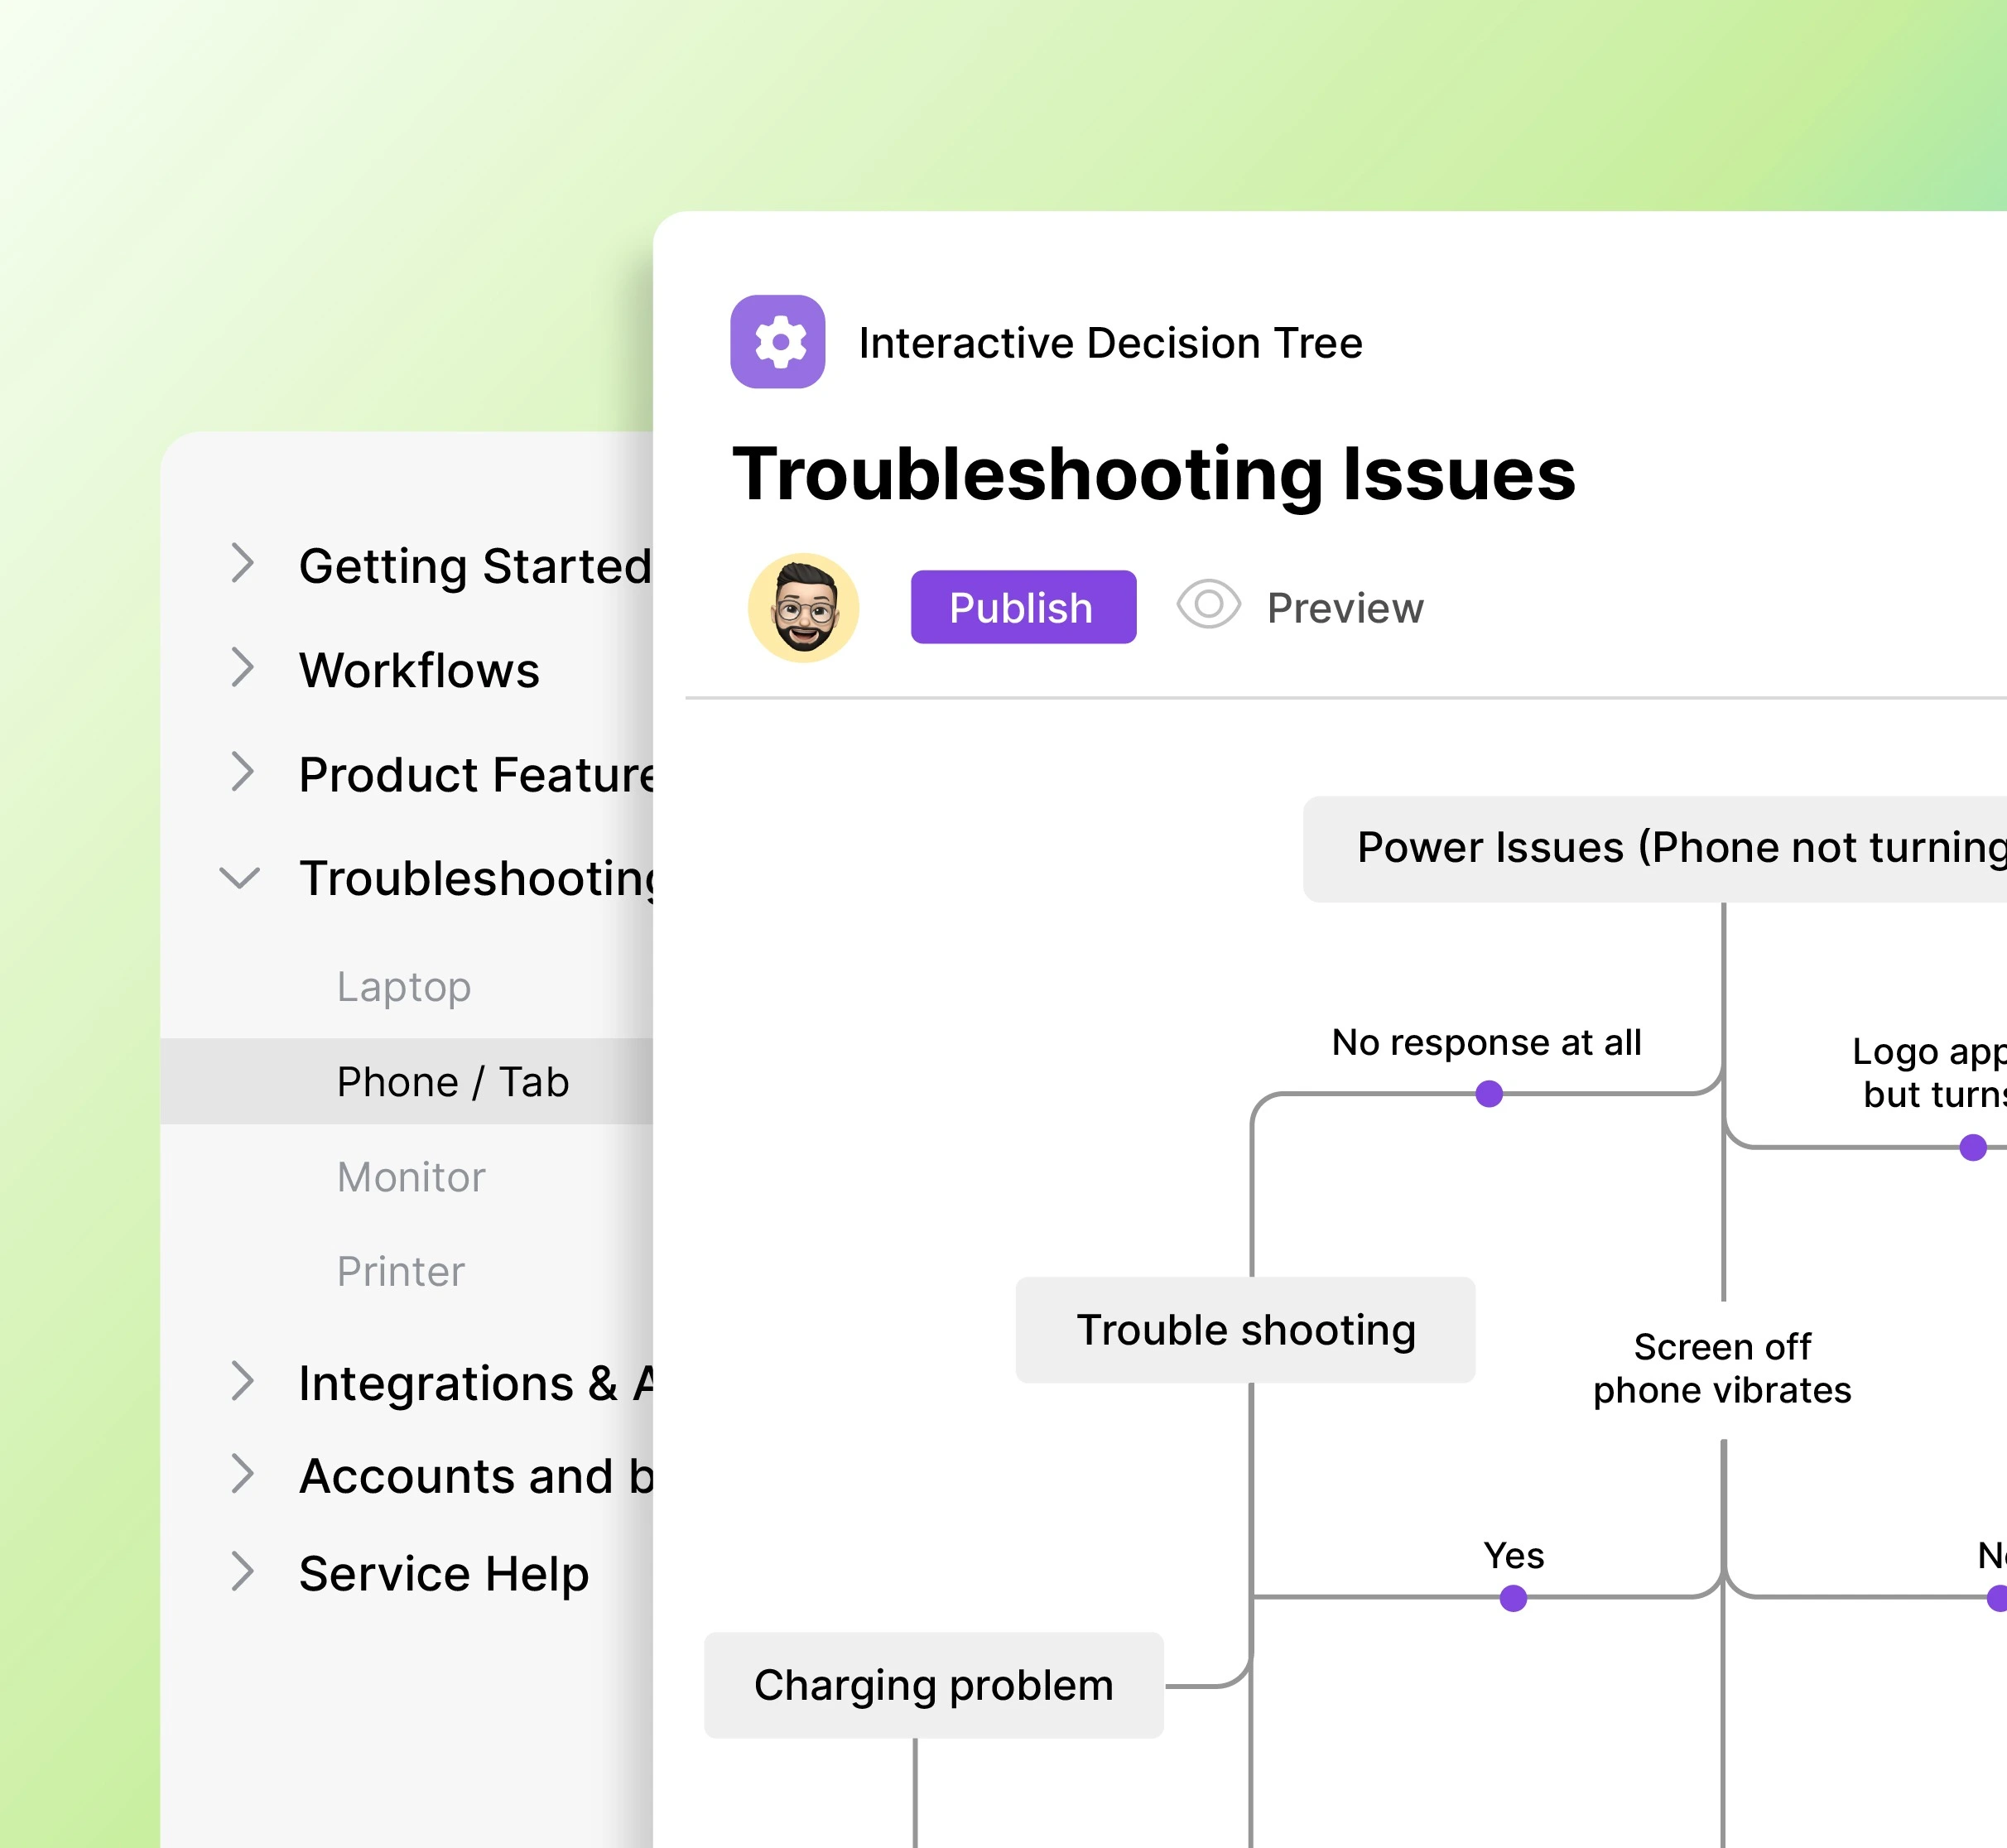Viewport: 2007px width, 1848px height.
Task: Click the purple dot under 'No response at all'
Action: point(1489,1094)
